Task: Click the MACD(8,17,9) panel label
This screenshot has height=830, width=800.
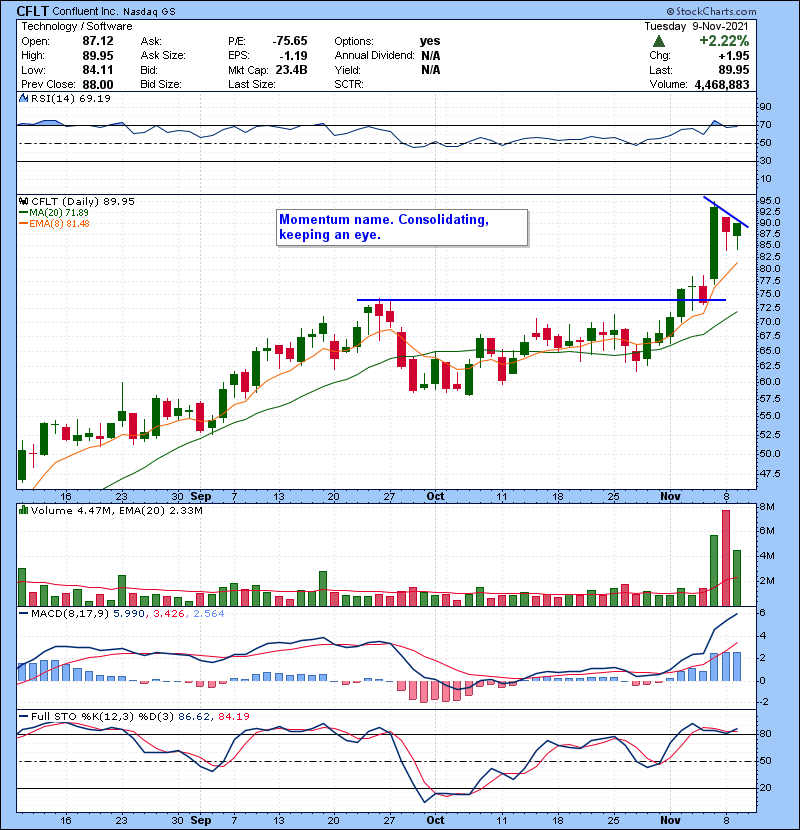Action: click(x=69, y=614)
